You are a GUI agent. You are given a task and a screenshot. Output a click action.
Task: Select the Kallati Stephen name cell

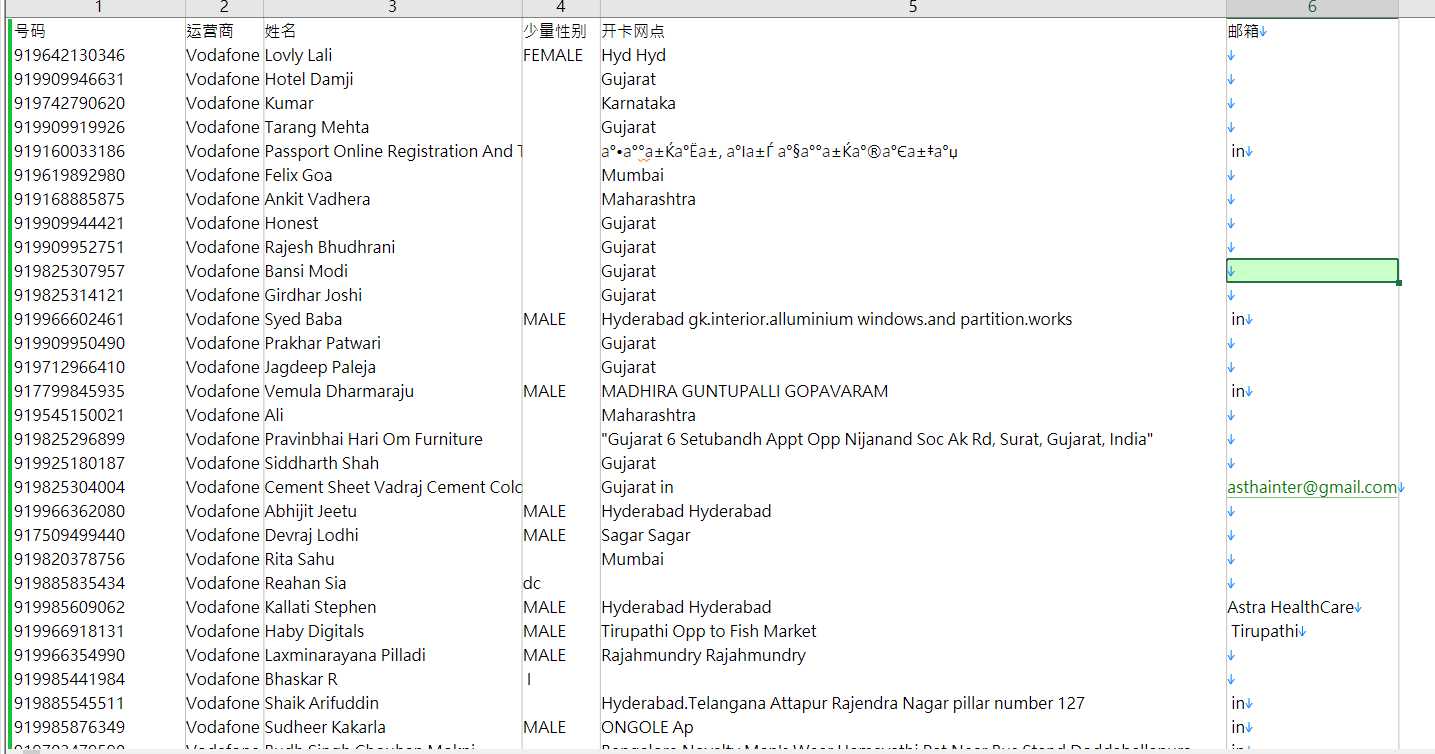click(392, 607)
